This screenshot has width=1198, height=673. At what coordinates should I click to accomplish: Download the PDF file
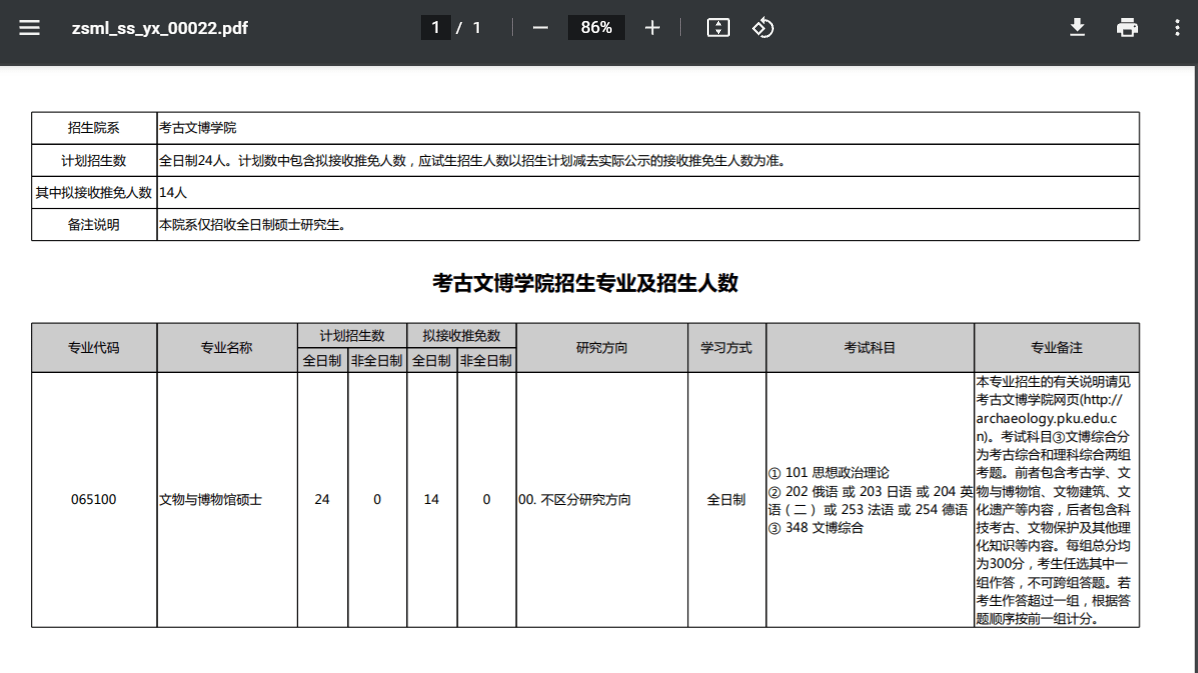(x=1077, y=28)
